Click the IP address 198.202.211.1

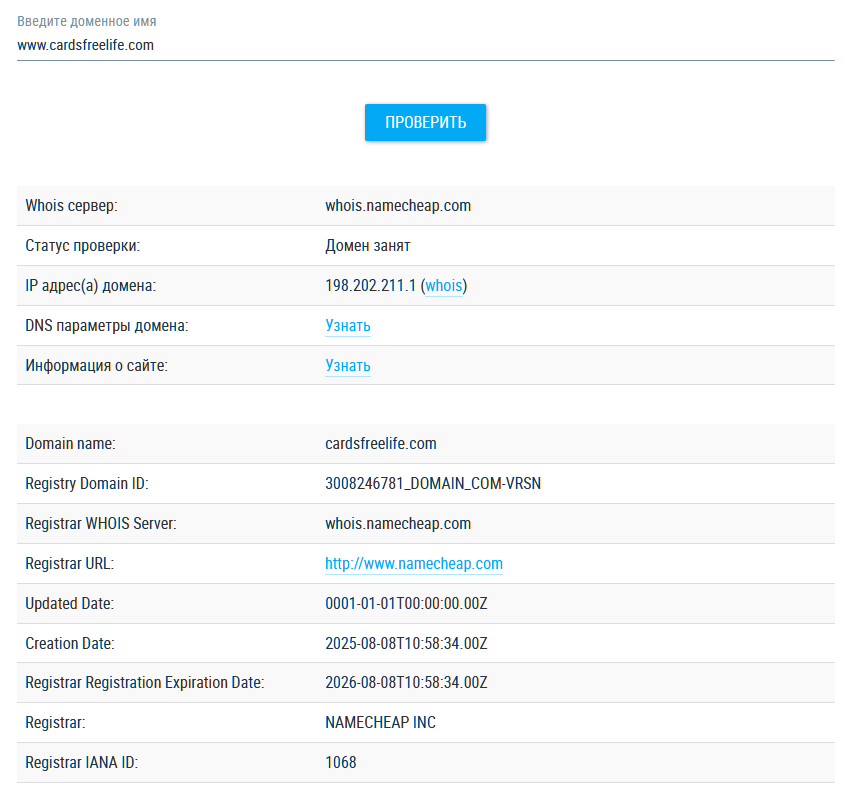click(370, 286)
